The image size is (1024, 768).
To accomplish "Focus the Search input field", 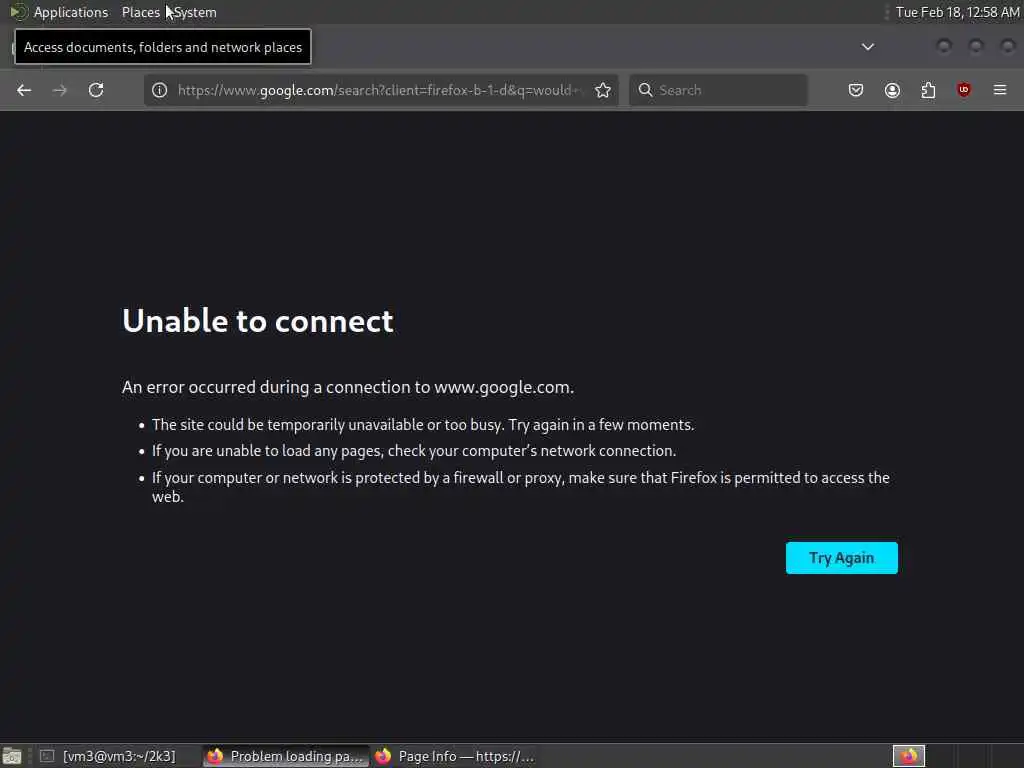I will [718, 90].
